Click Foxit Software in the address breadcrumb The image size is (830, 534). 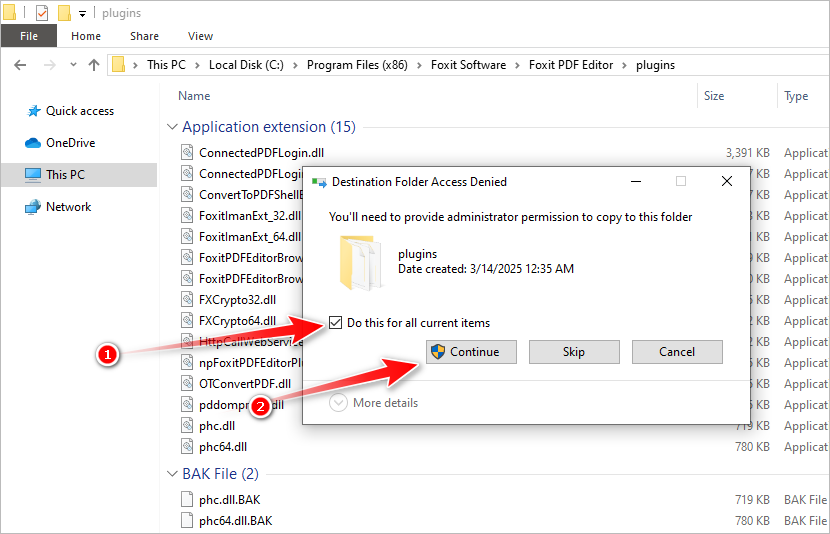pos(468,65)
